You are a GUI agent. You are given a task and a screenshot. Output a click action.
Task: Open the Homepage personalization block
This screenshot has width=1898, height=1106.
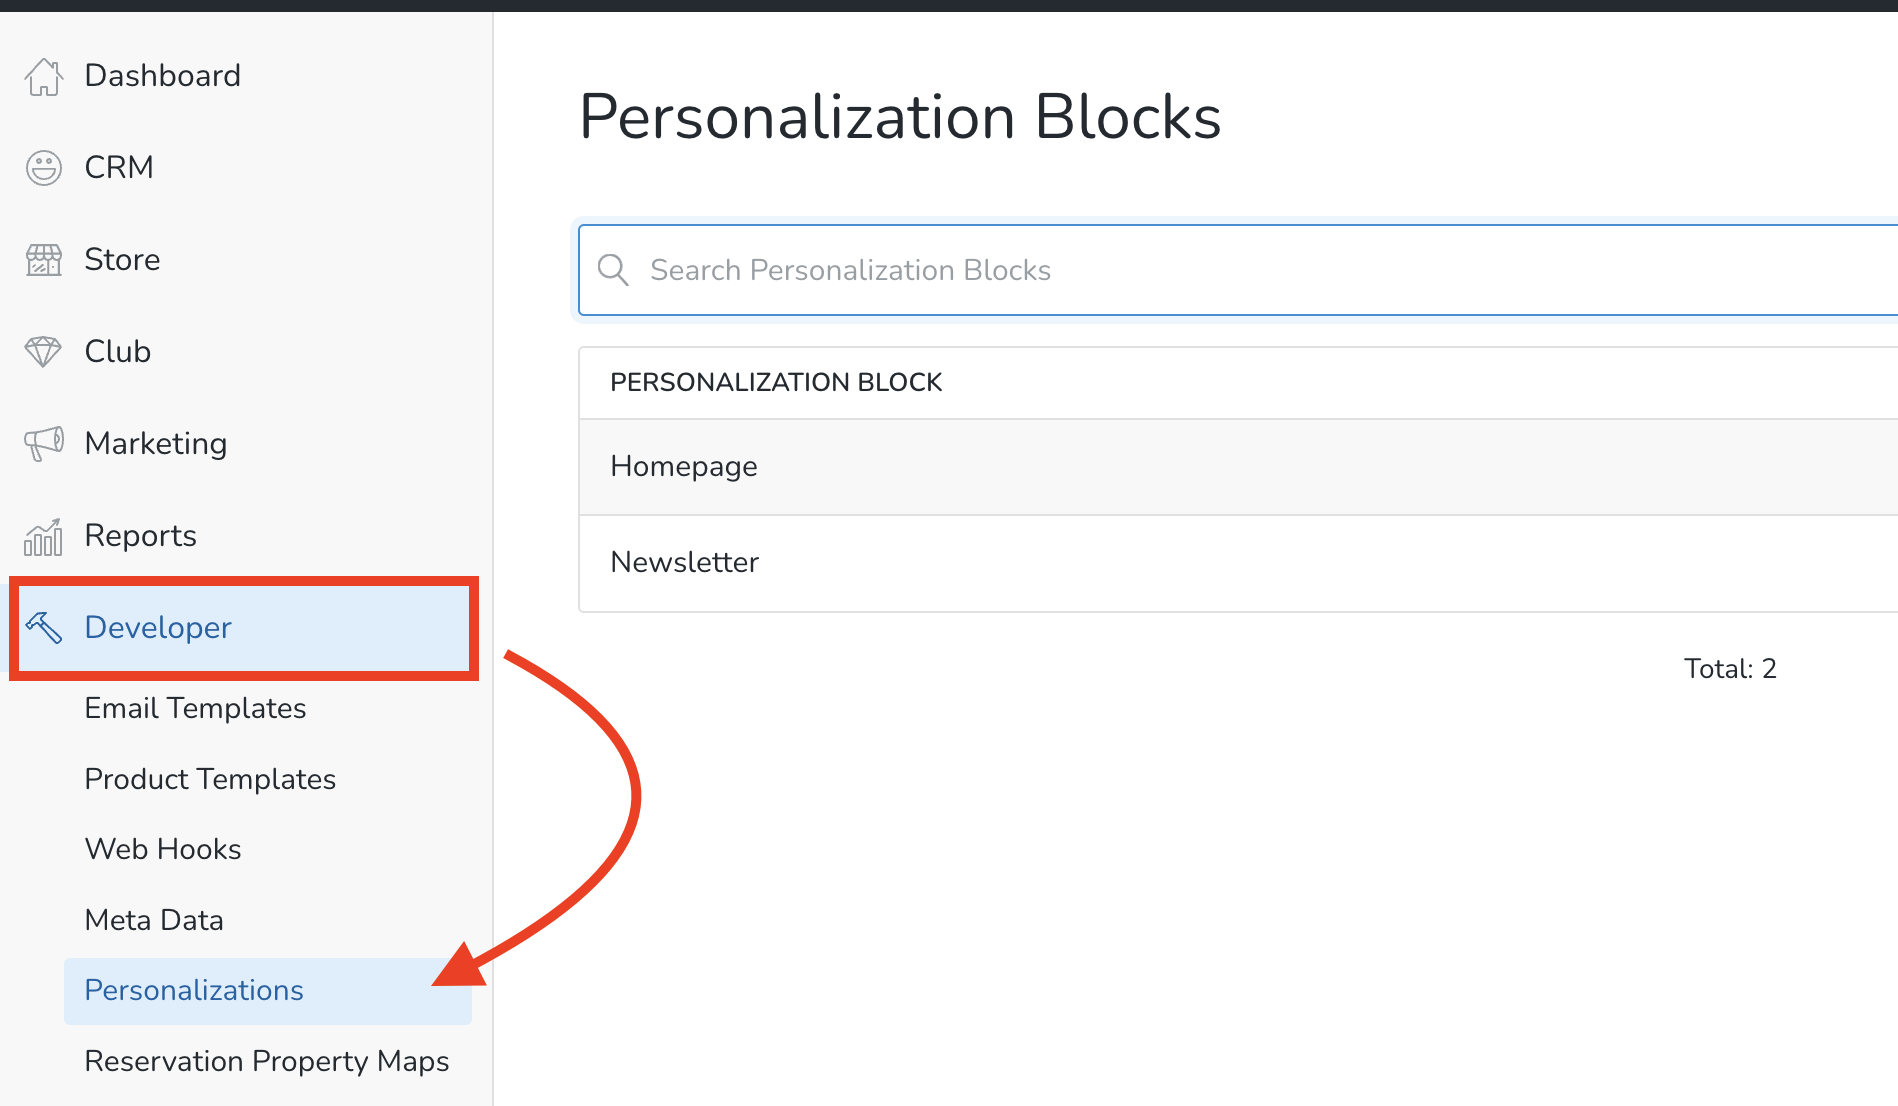point(683,466)
